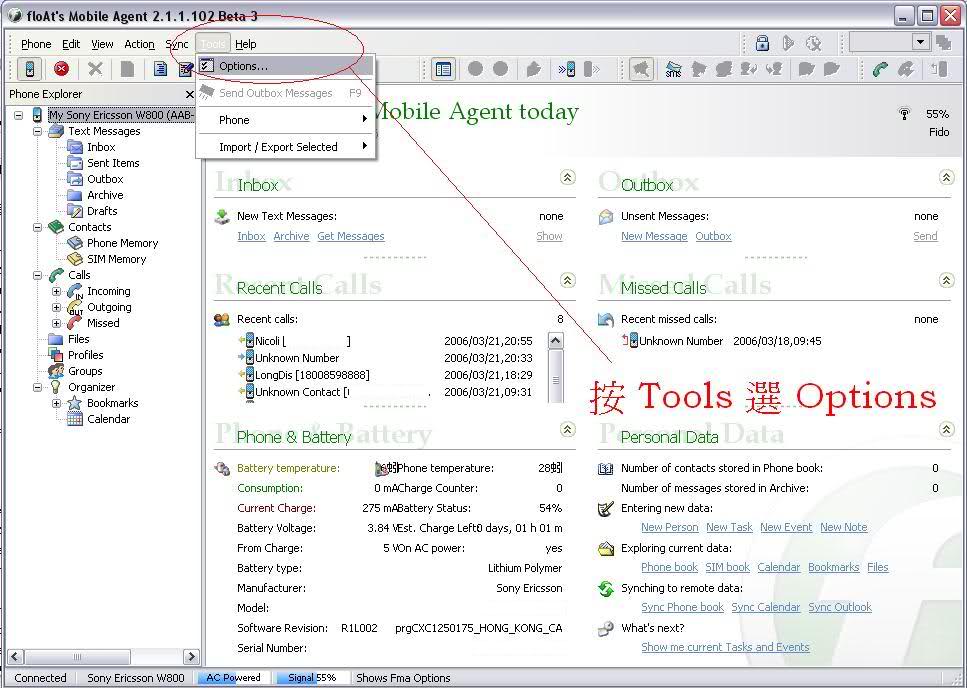Select Sent Items in Text Messages tree
967x688 pixels.
(113, 163)
